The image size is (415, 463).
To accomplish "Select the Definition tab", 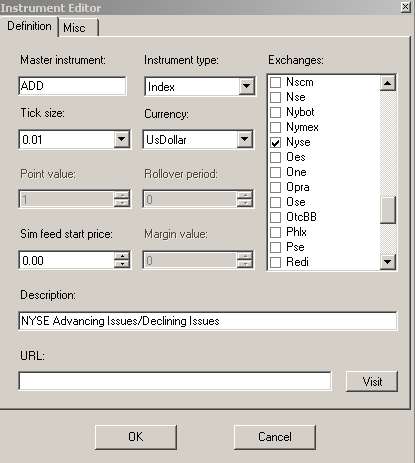I will click(x=29, y=26).
